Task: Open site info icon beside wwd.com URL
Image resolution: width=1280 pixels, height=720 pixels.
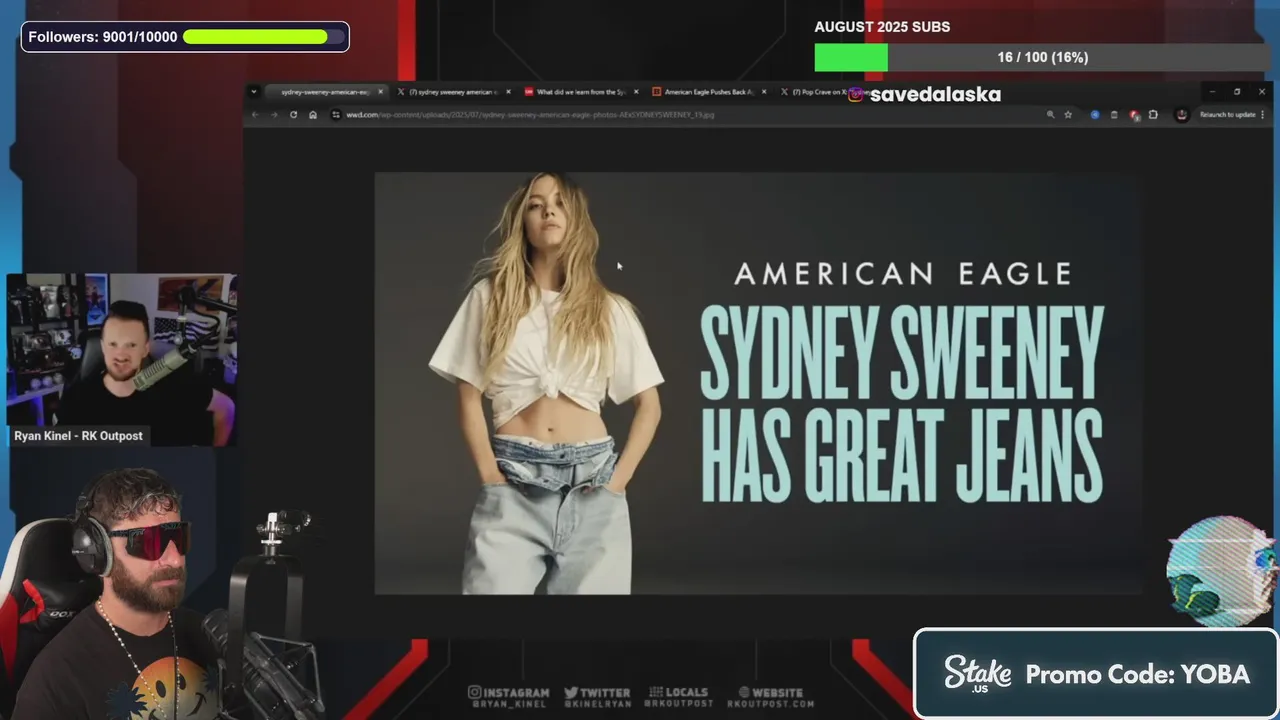Action: (x=336, y=115)
